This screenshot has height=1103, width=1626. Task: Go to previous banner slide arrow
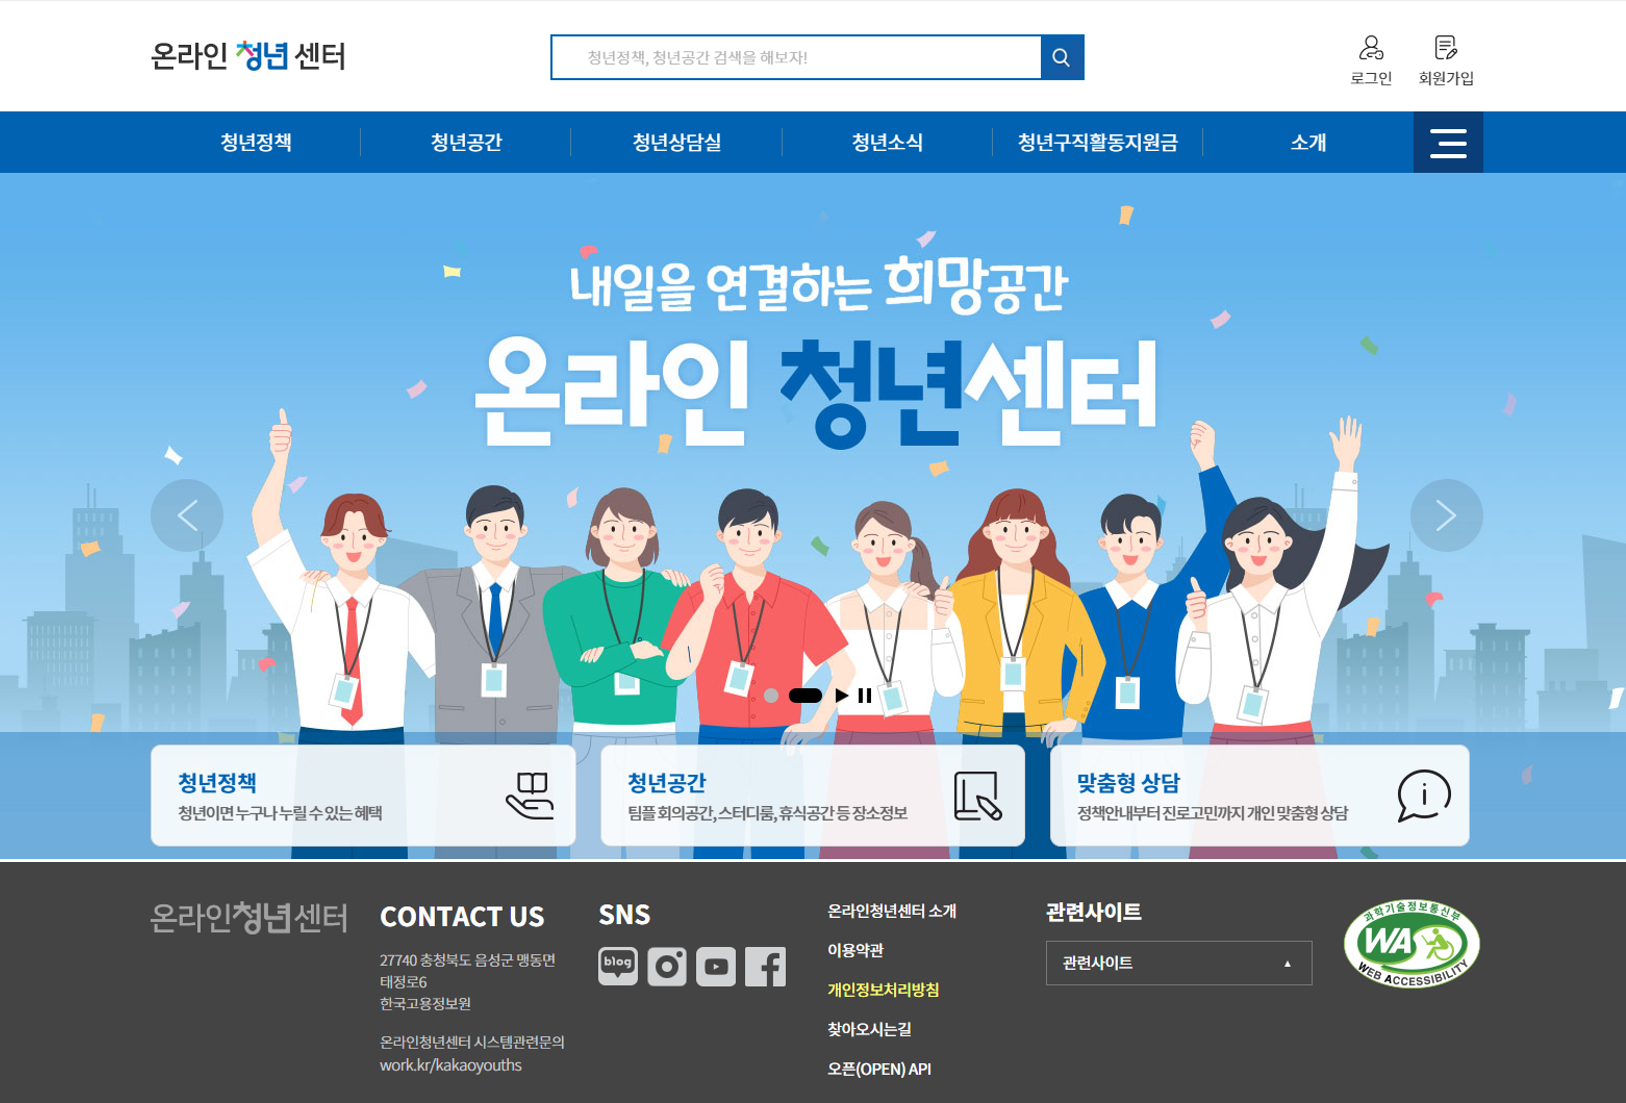pos(187,516)
